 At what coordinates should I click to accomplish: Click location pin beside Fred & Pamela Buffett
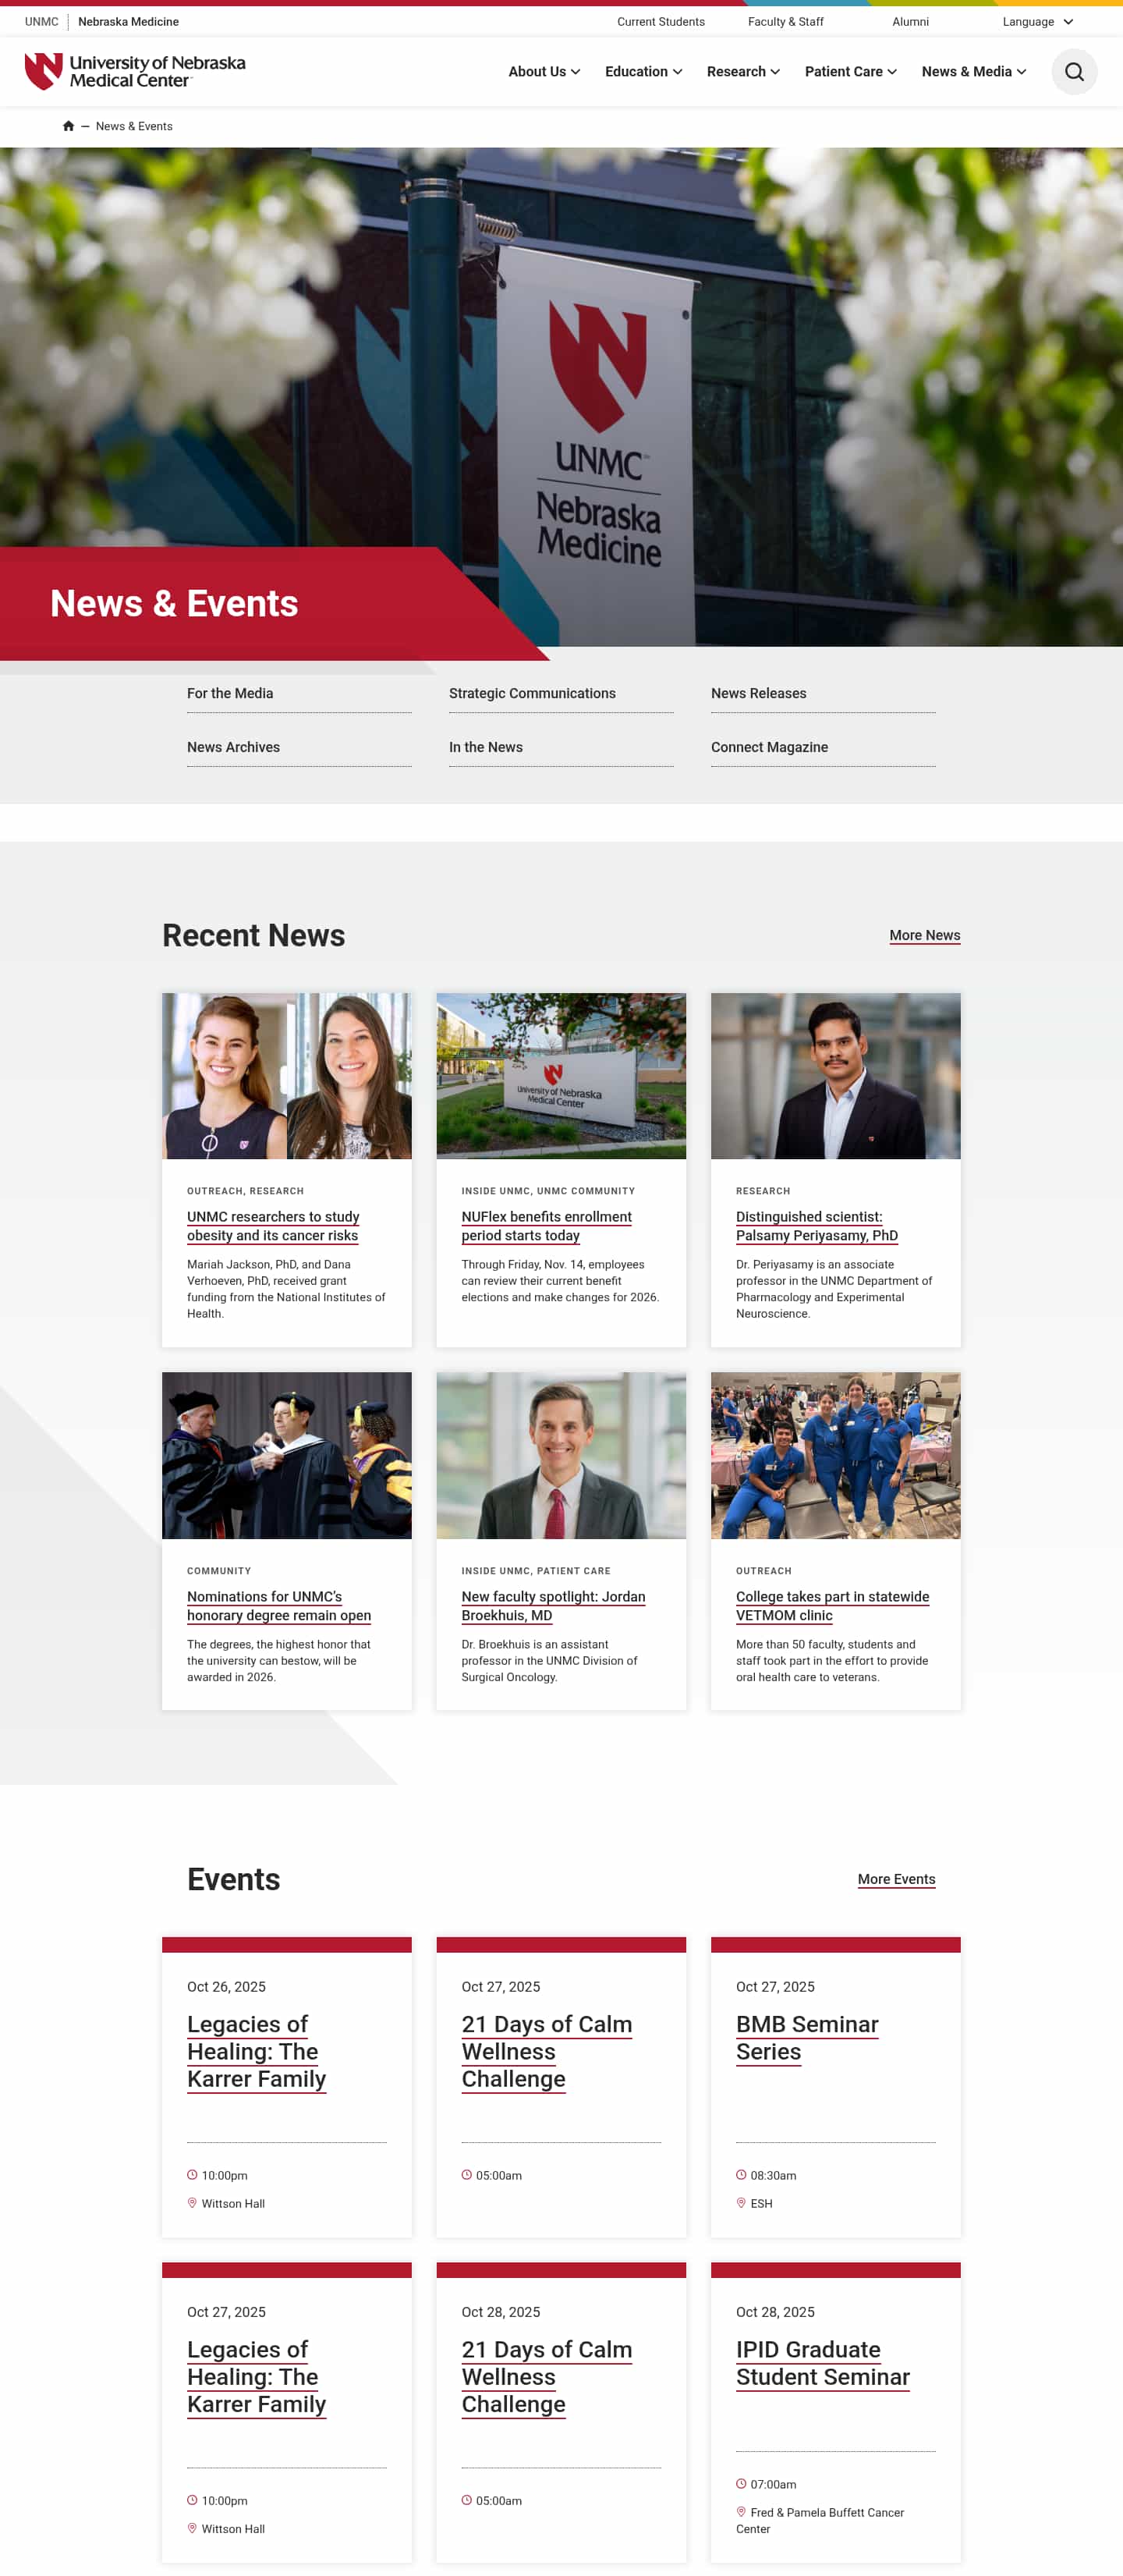[x=741, y=2512]
